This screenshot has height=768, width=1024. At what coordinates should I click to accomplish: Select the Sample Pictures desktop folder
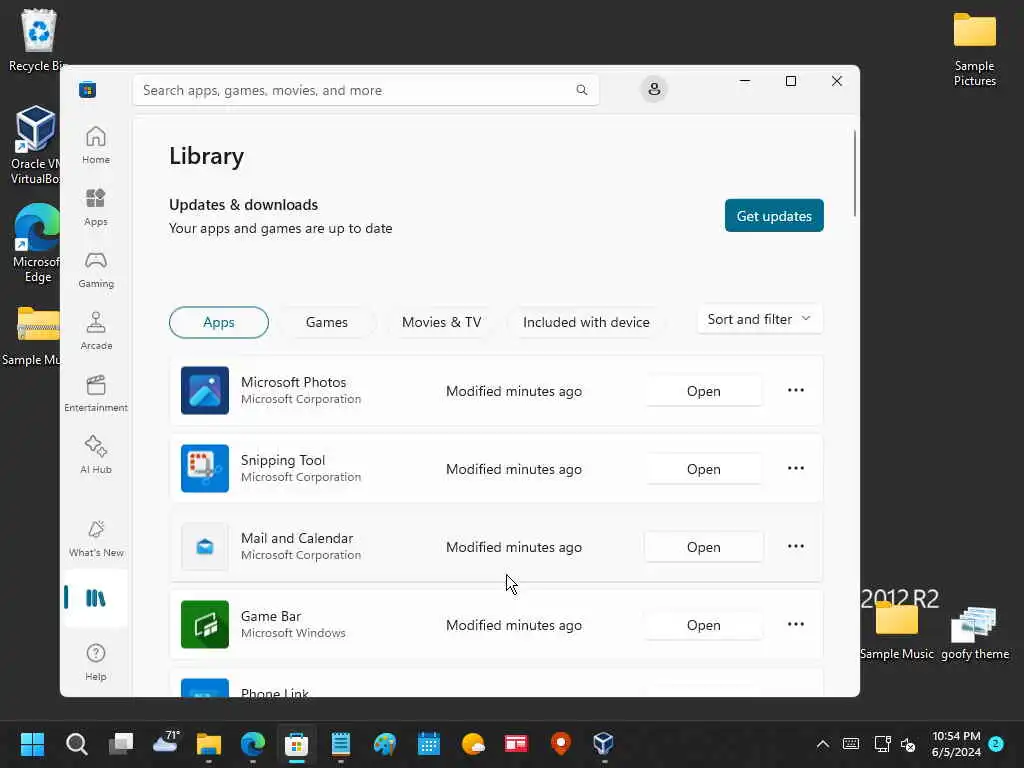coord(974,50)
